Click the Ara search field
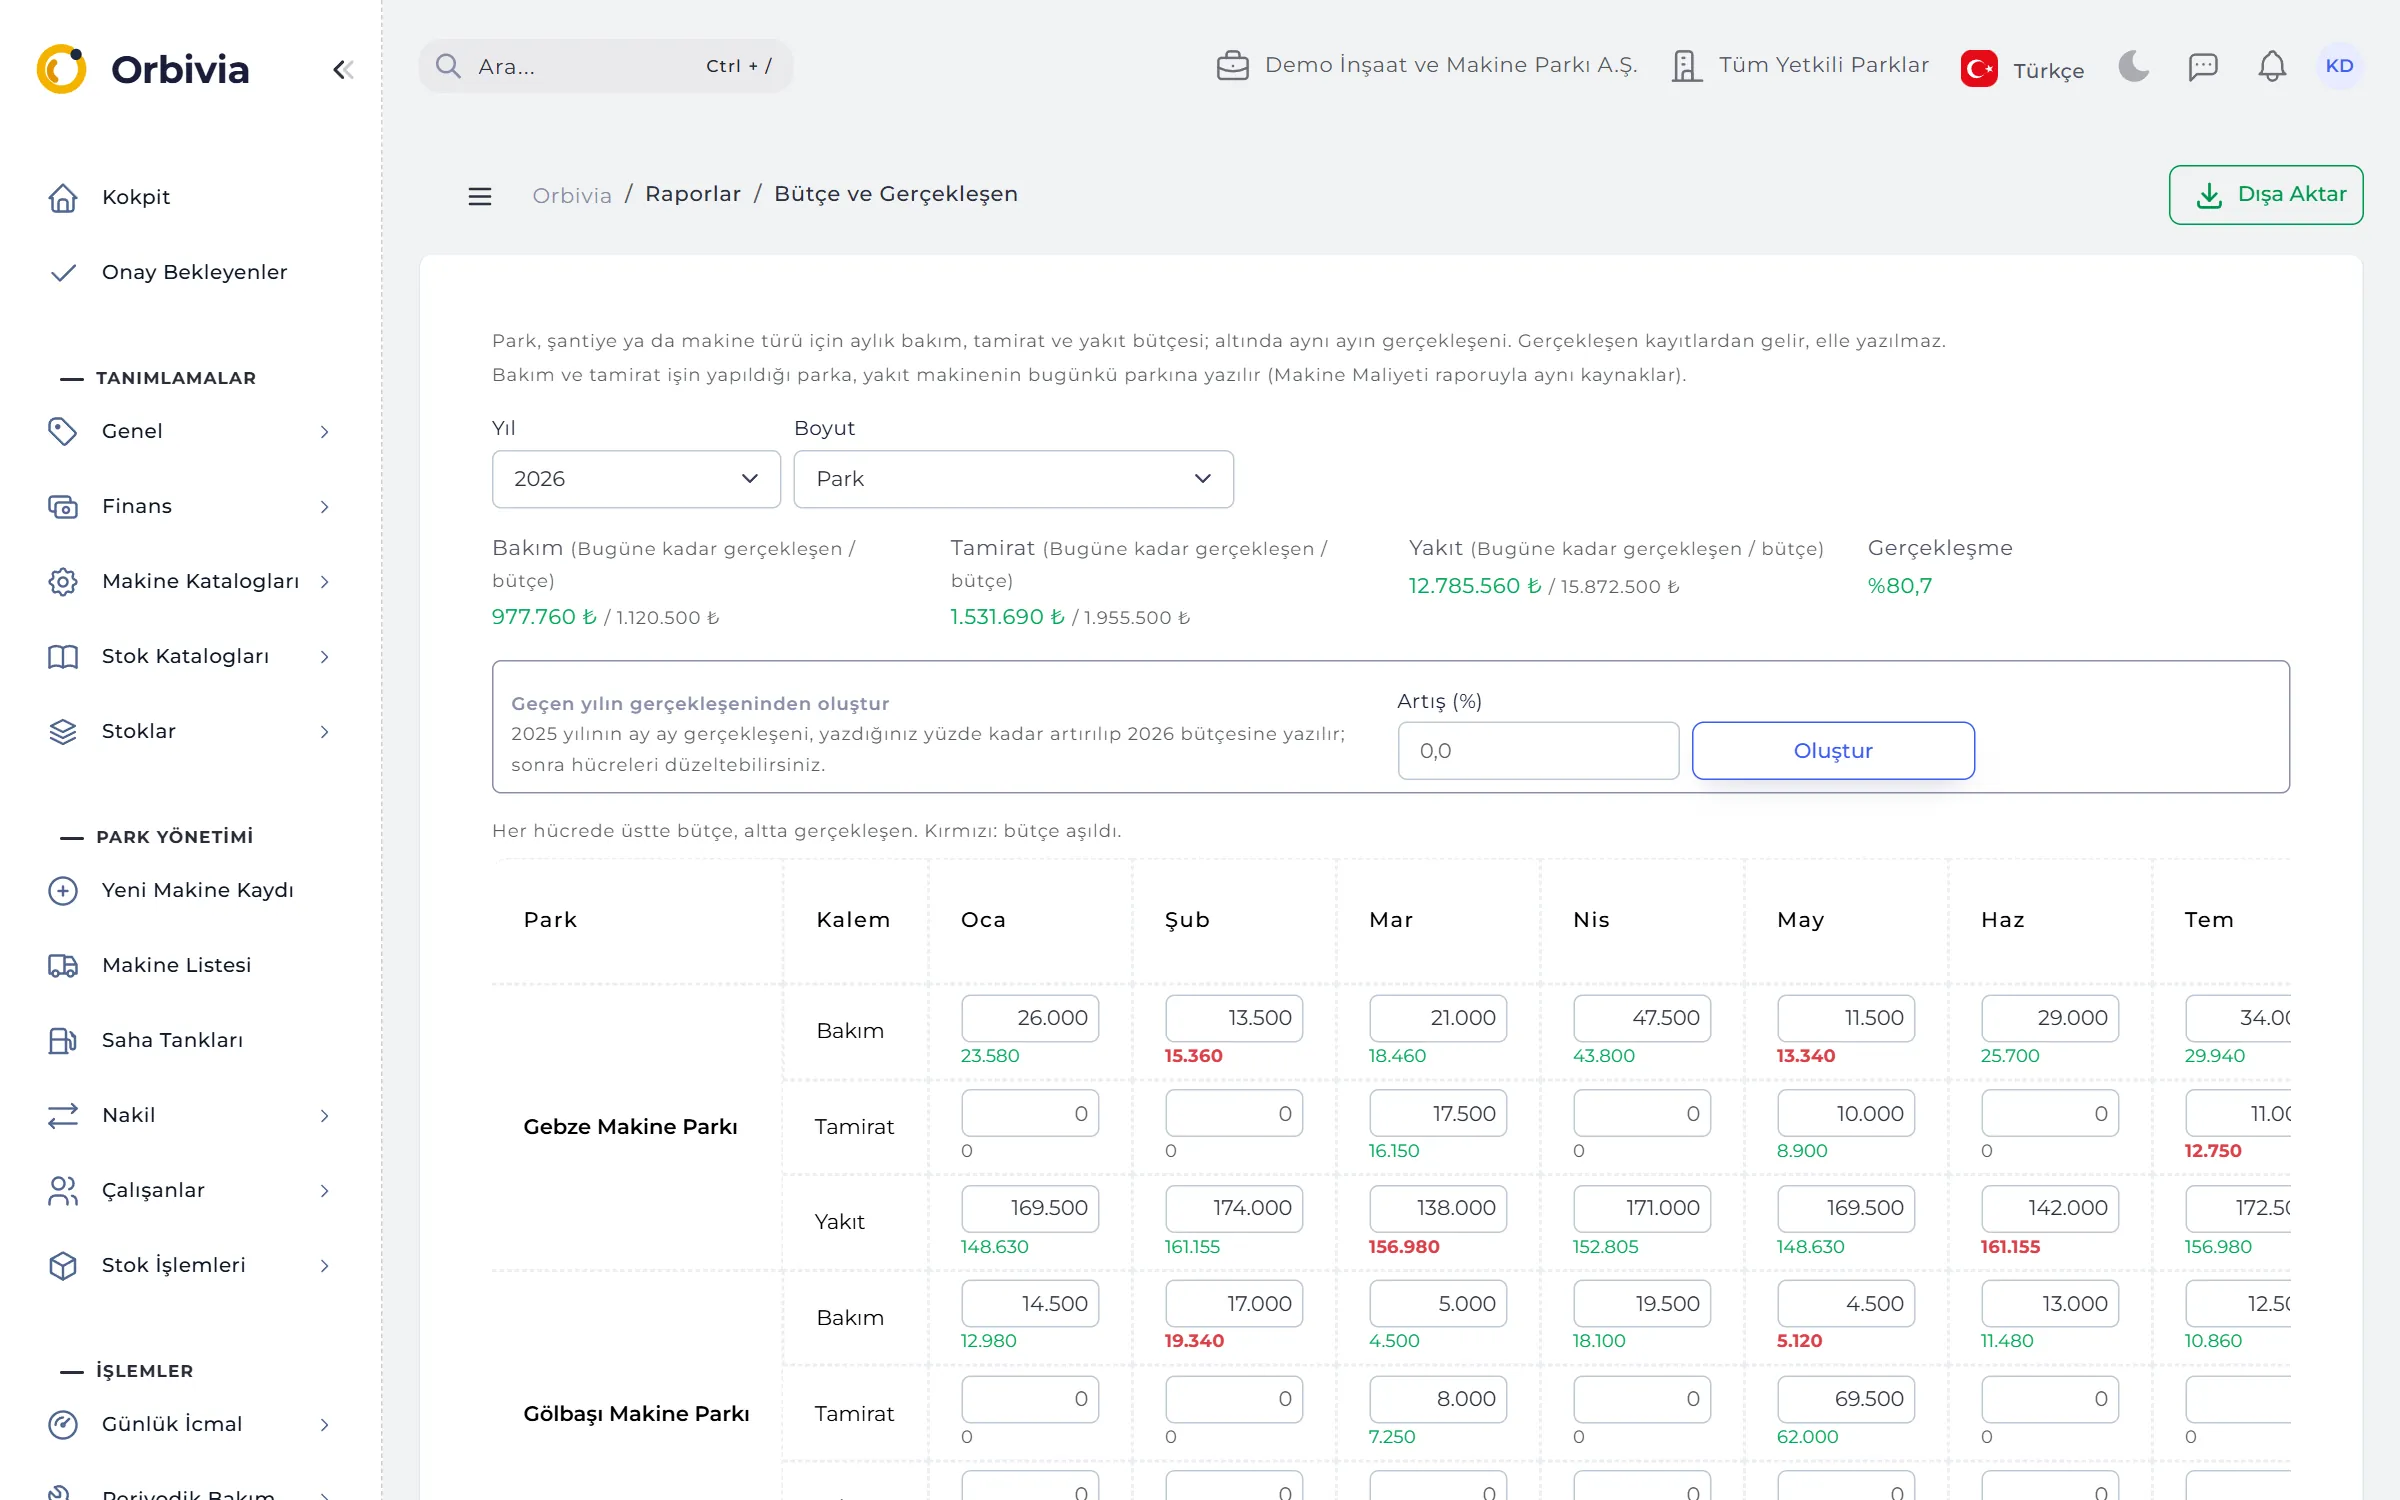The height and width of the screenshot is (1500, 2400). [605, 66]
